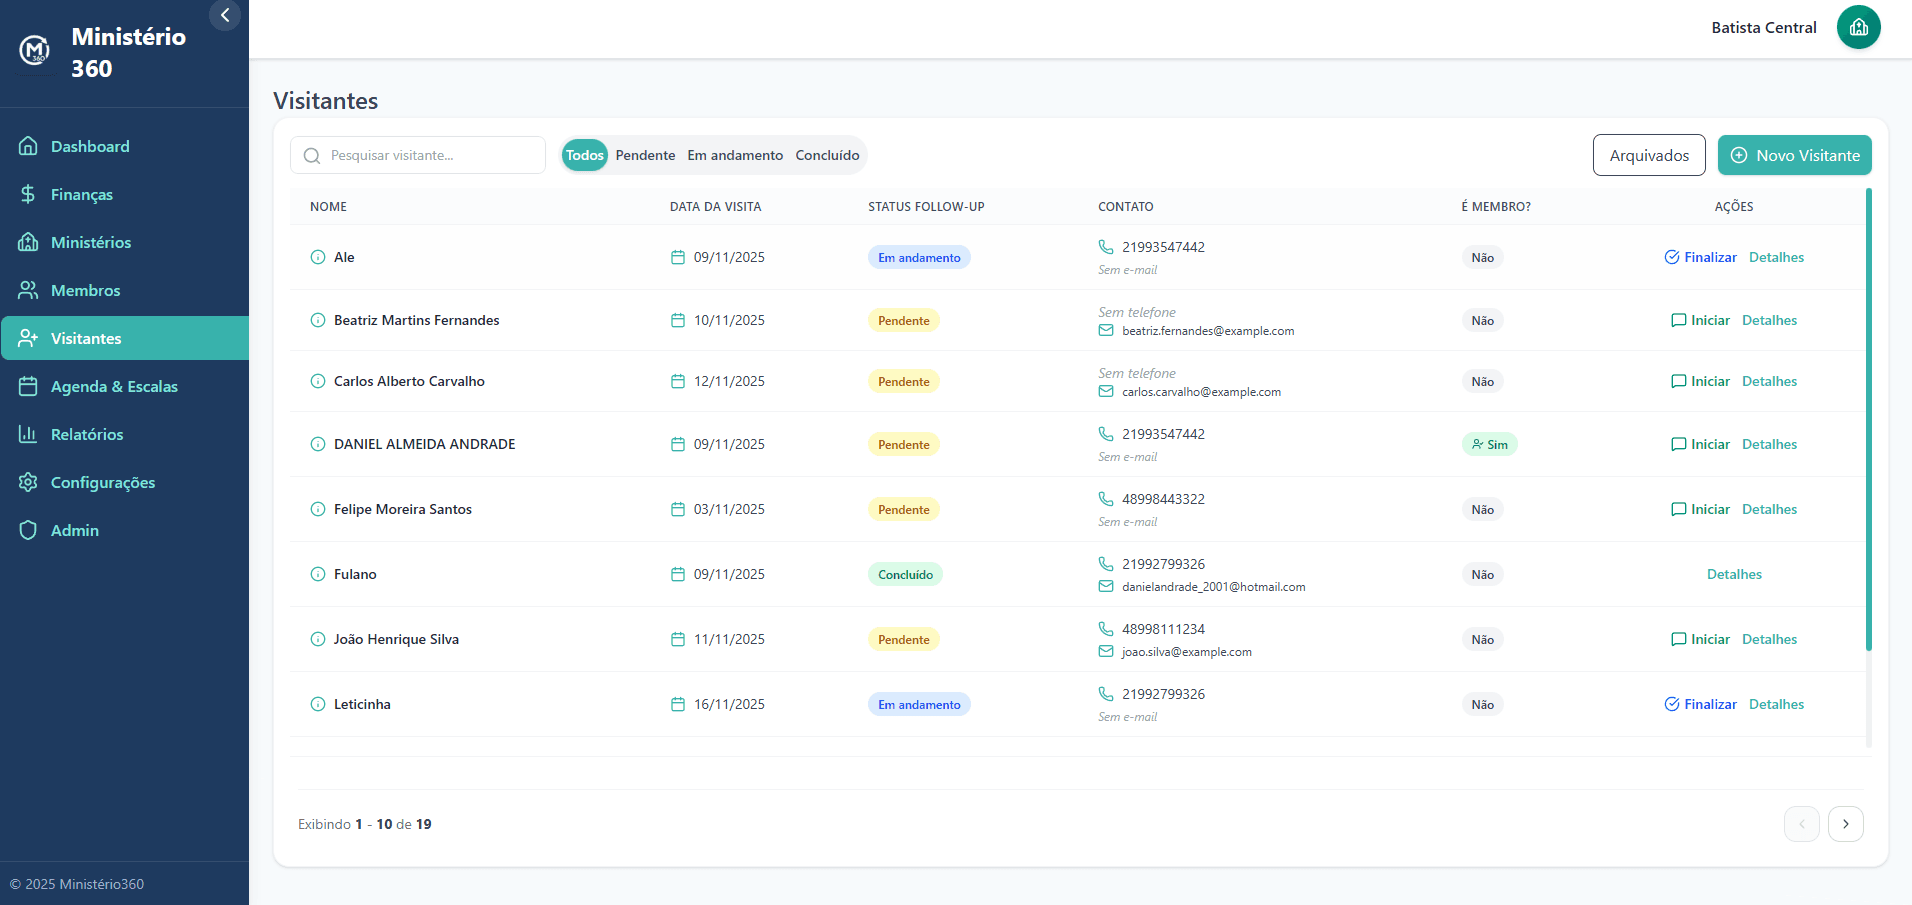
Task: Collapse the sidebar with the chevron button
Action: [225, 15]
